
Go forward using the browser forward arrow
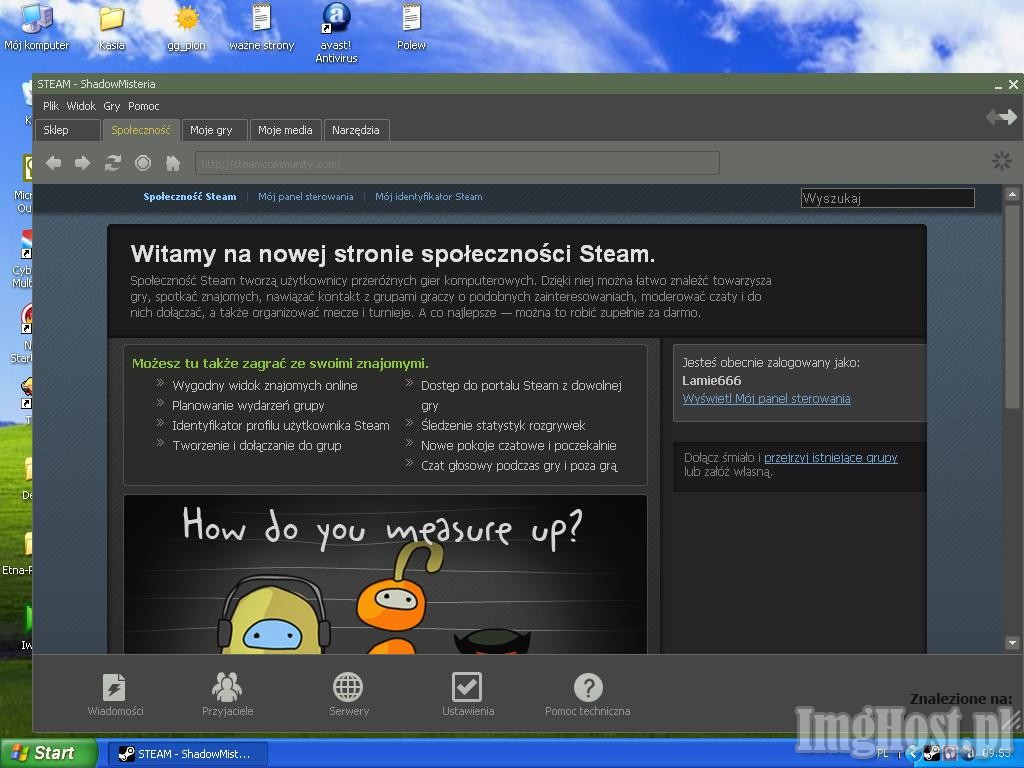coord(83,163)
